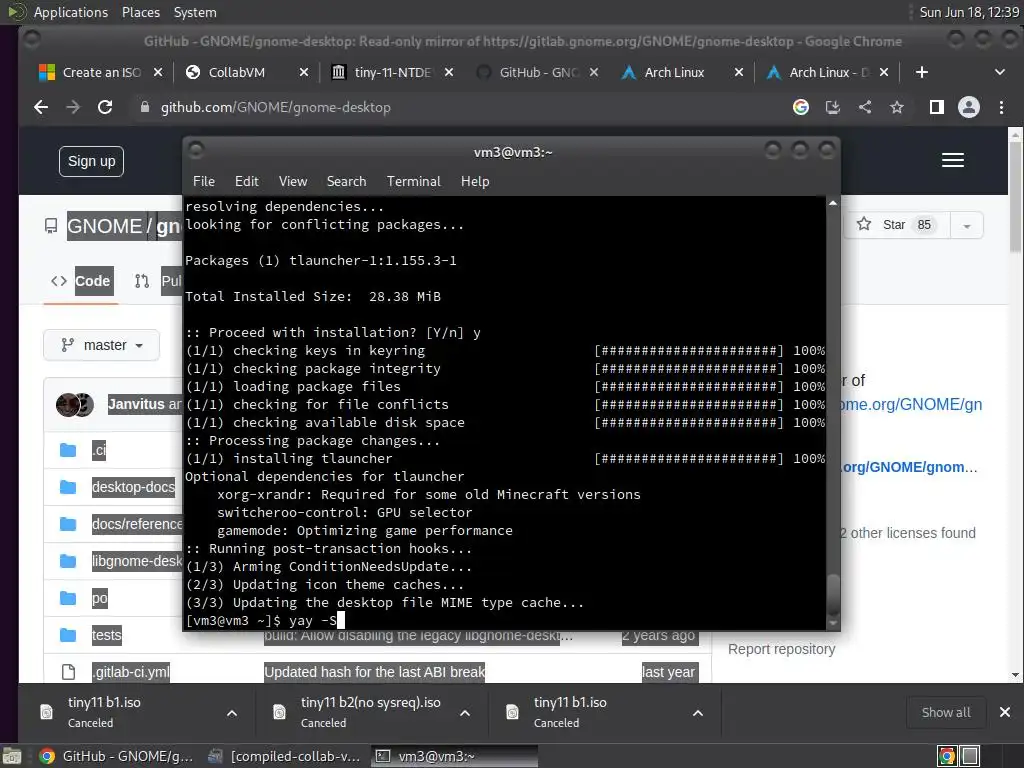
Task: Close the tiny-11-NTDEV tab
Action: click(x=449, y=72)
